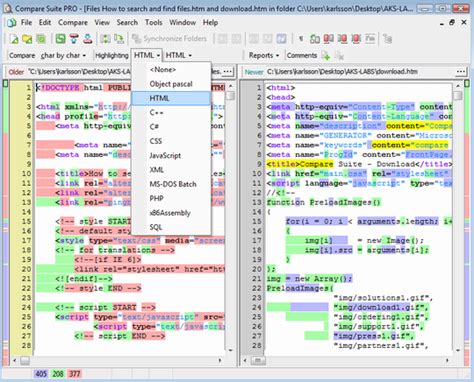This screenshot has height=382, width=474.
Task: Click the Comments toolbar button
Action: [302, 55]
